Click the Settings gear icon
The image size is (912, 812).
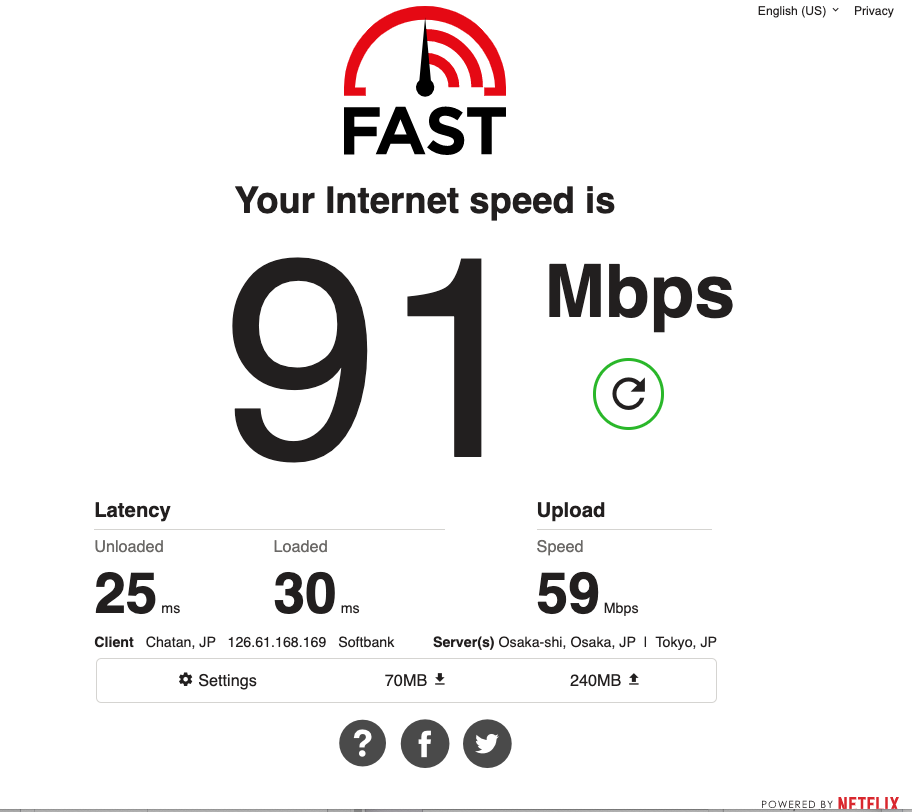186,679
